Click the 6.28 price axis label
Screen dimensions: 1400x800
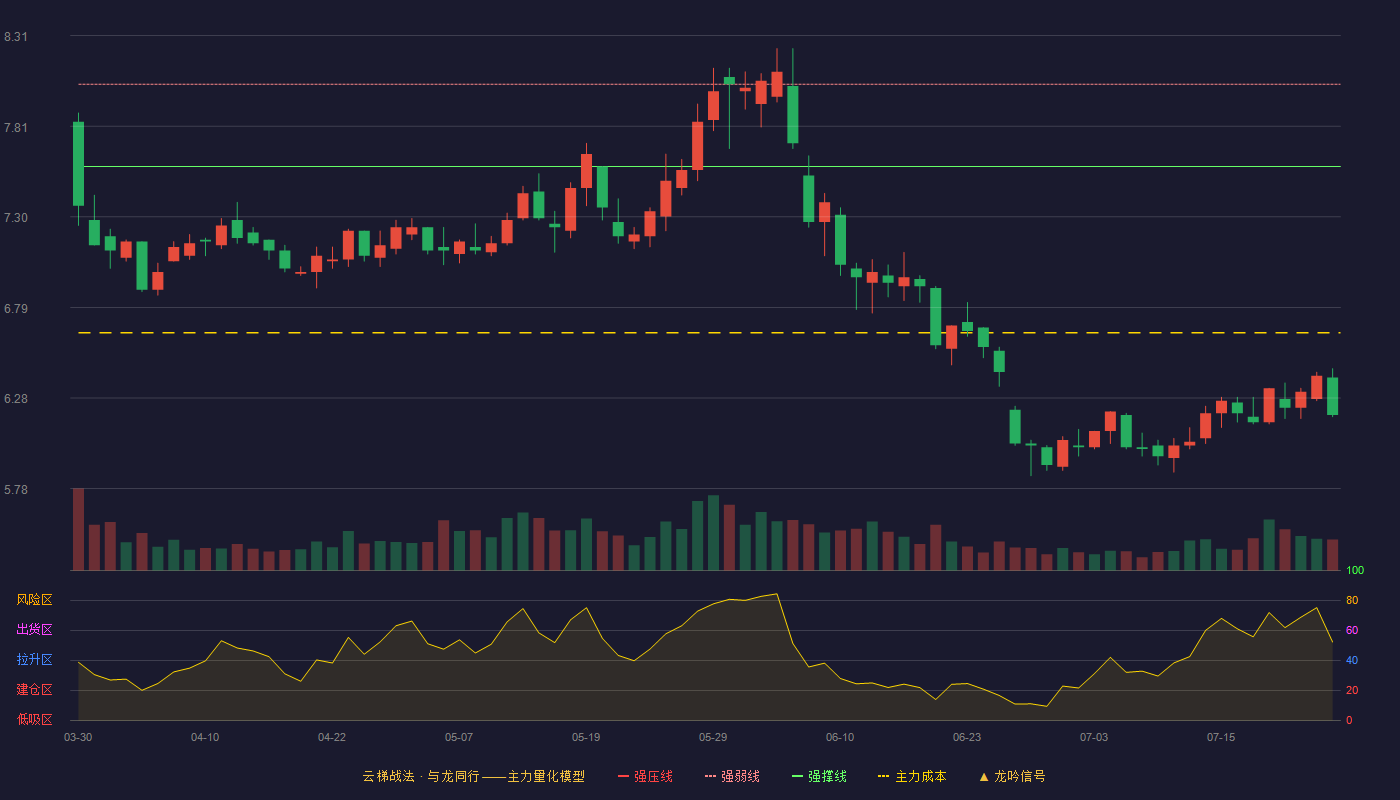(x=16, y=399)
